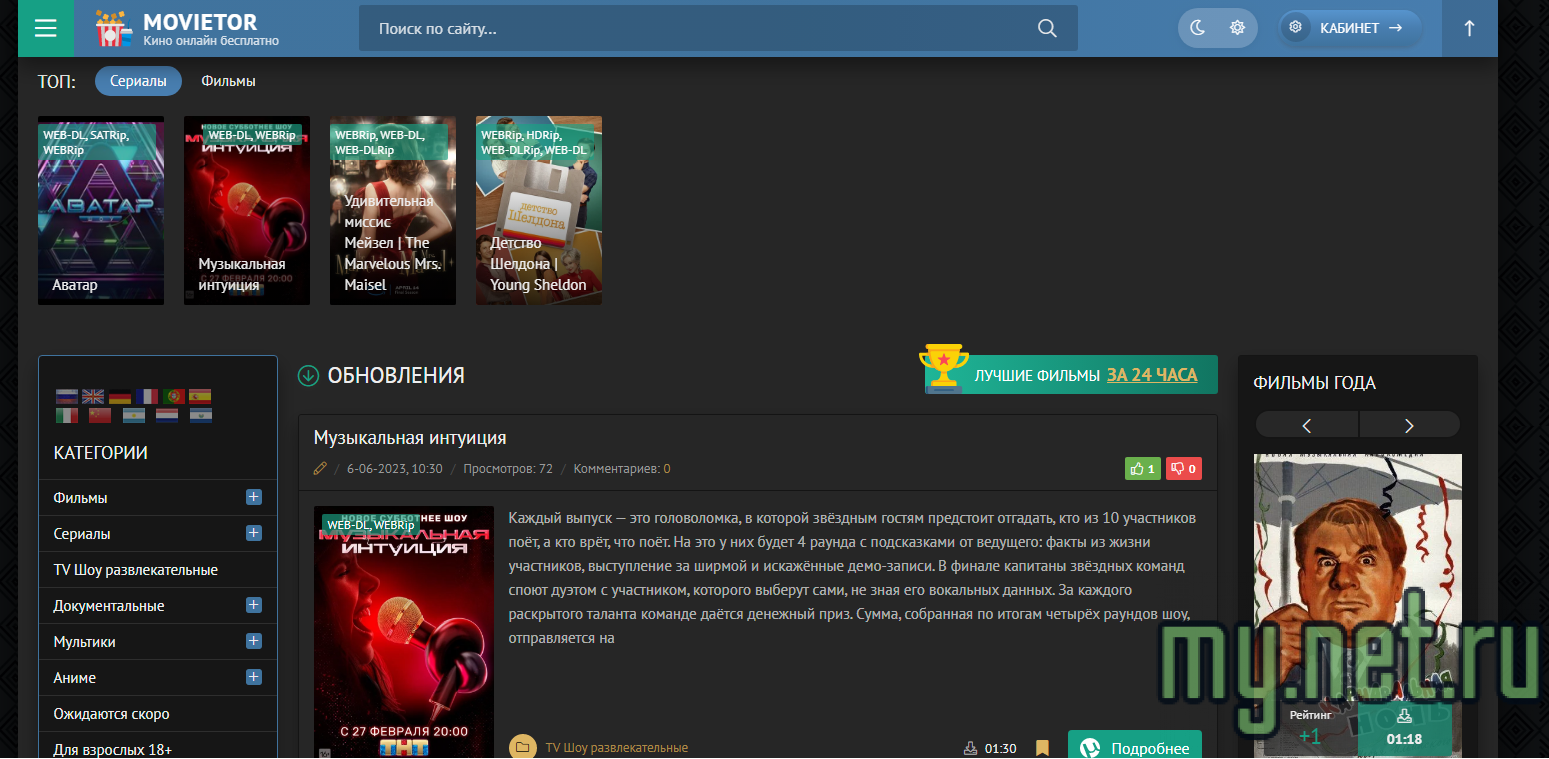Switch to dark theme using the moon icon
Screen dimensions: 1549x759
1197,28
